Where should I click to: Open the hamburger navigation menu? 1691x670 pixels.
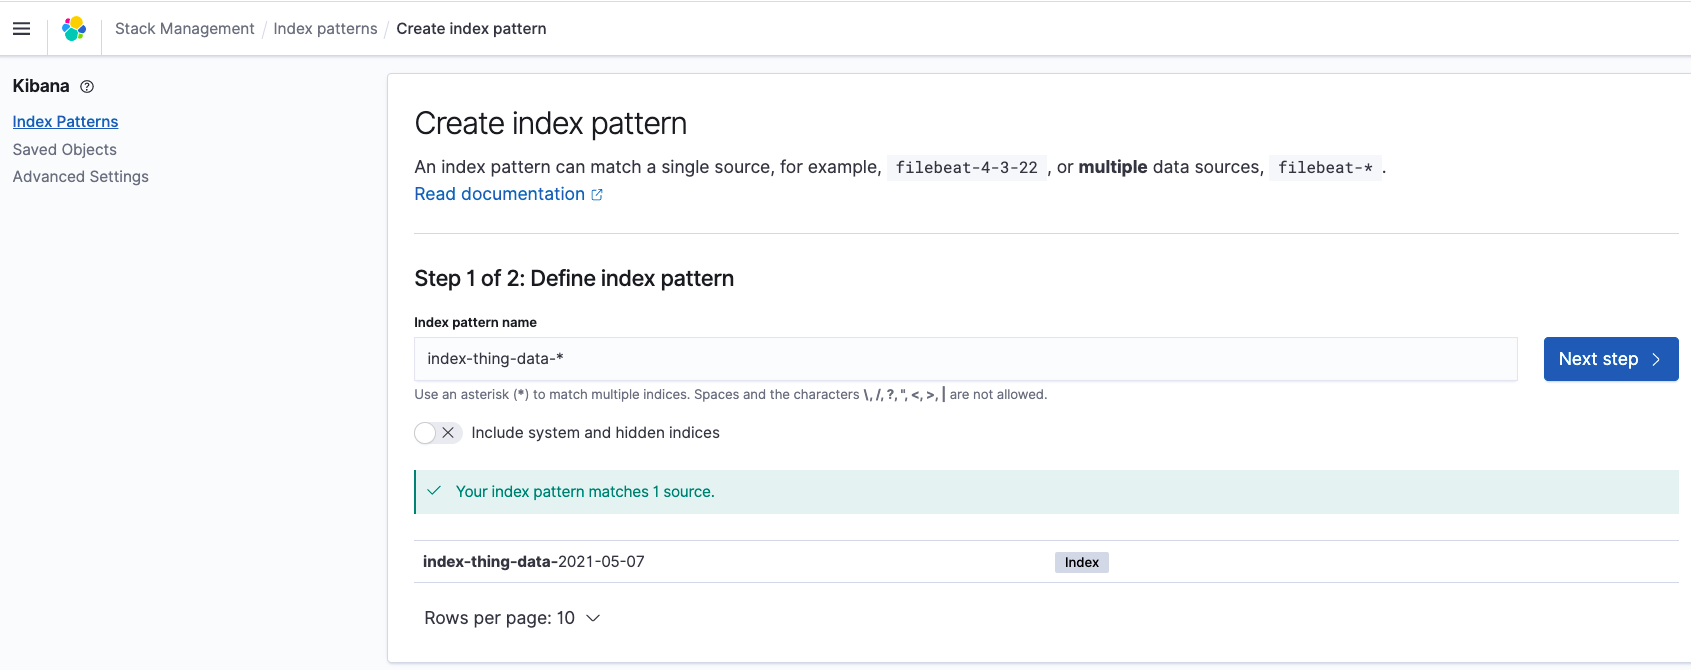coord(21,29)
